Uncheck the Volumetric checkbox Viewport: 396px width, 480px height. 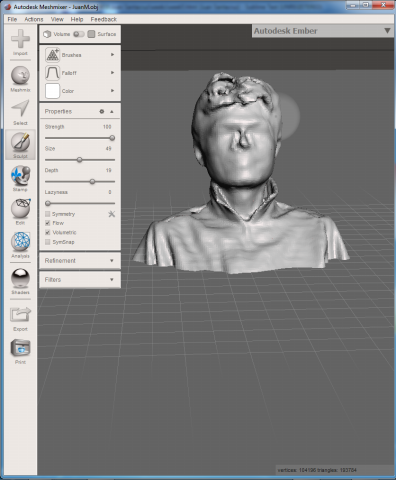pyautogui.click(x=48, y=232)
